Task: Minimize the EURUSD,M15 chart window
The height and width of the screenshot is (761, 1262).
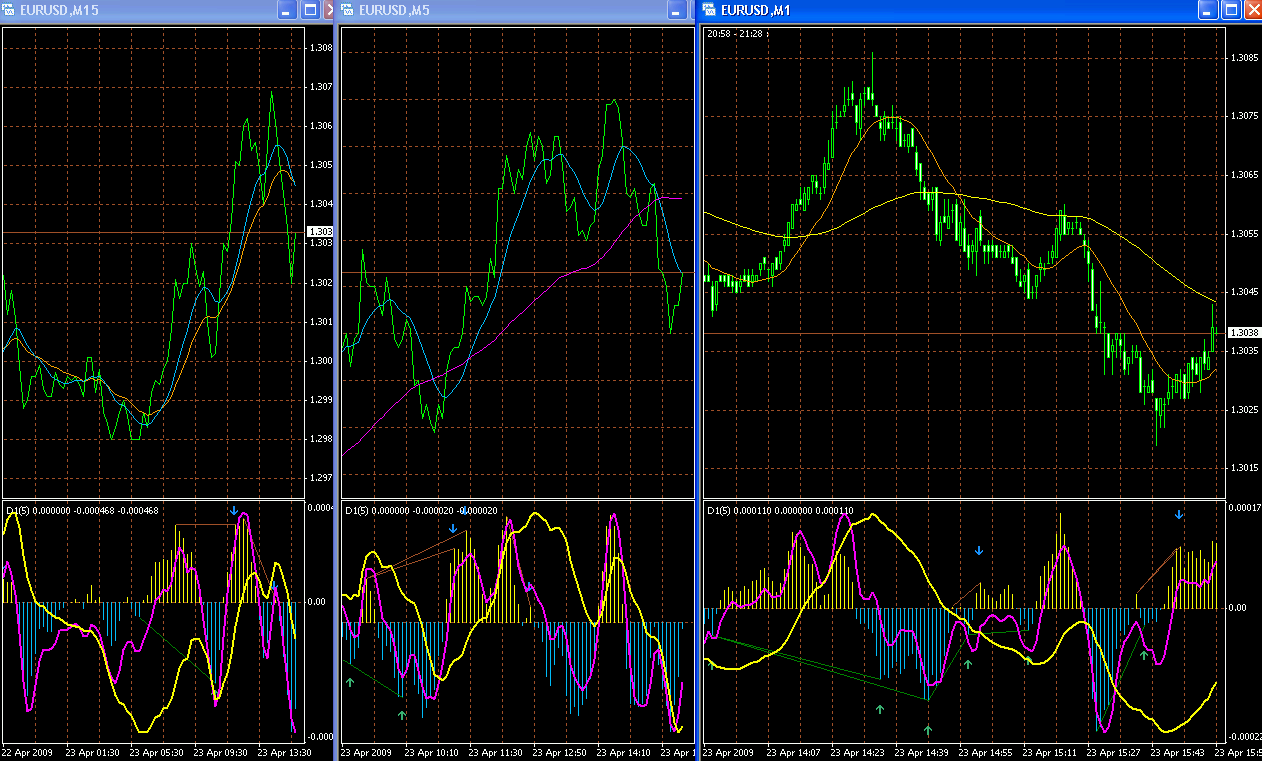Action: (x=287, y=10)
